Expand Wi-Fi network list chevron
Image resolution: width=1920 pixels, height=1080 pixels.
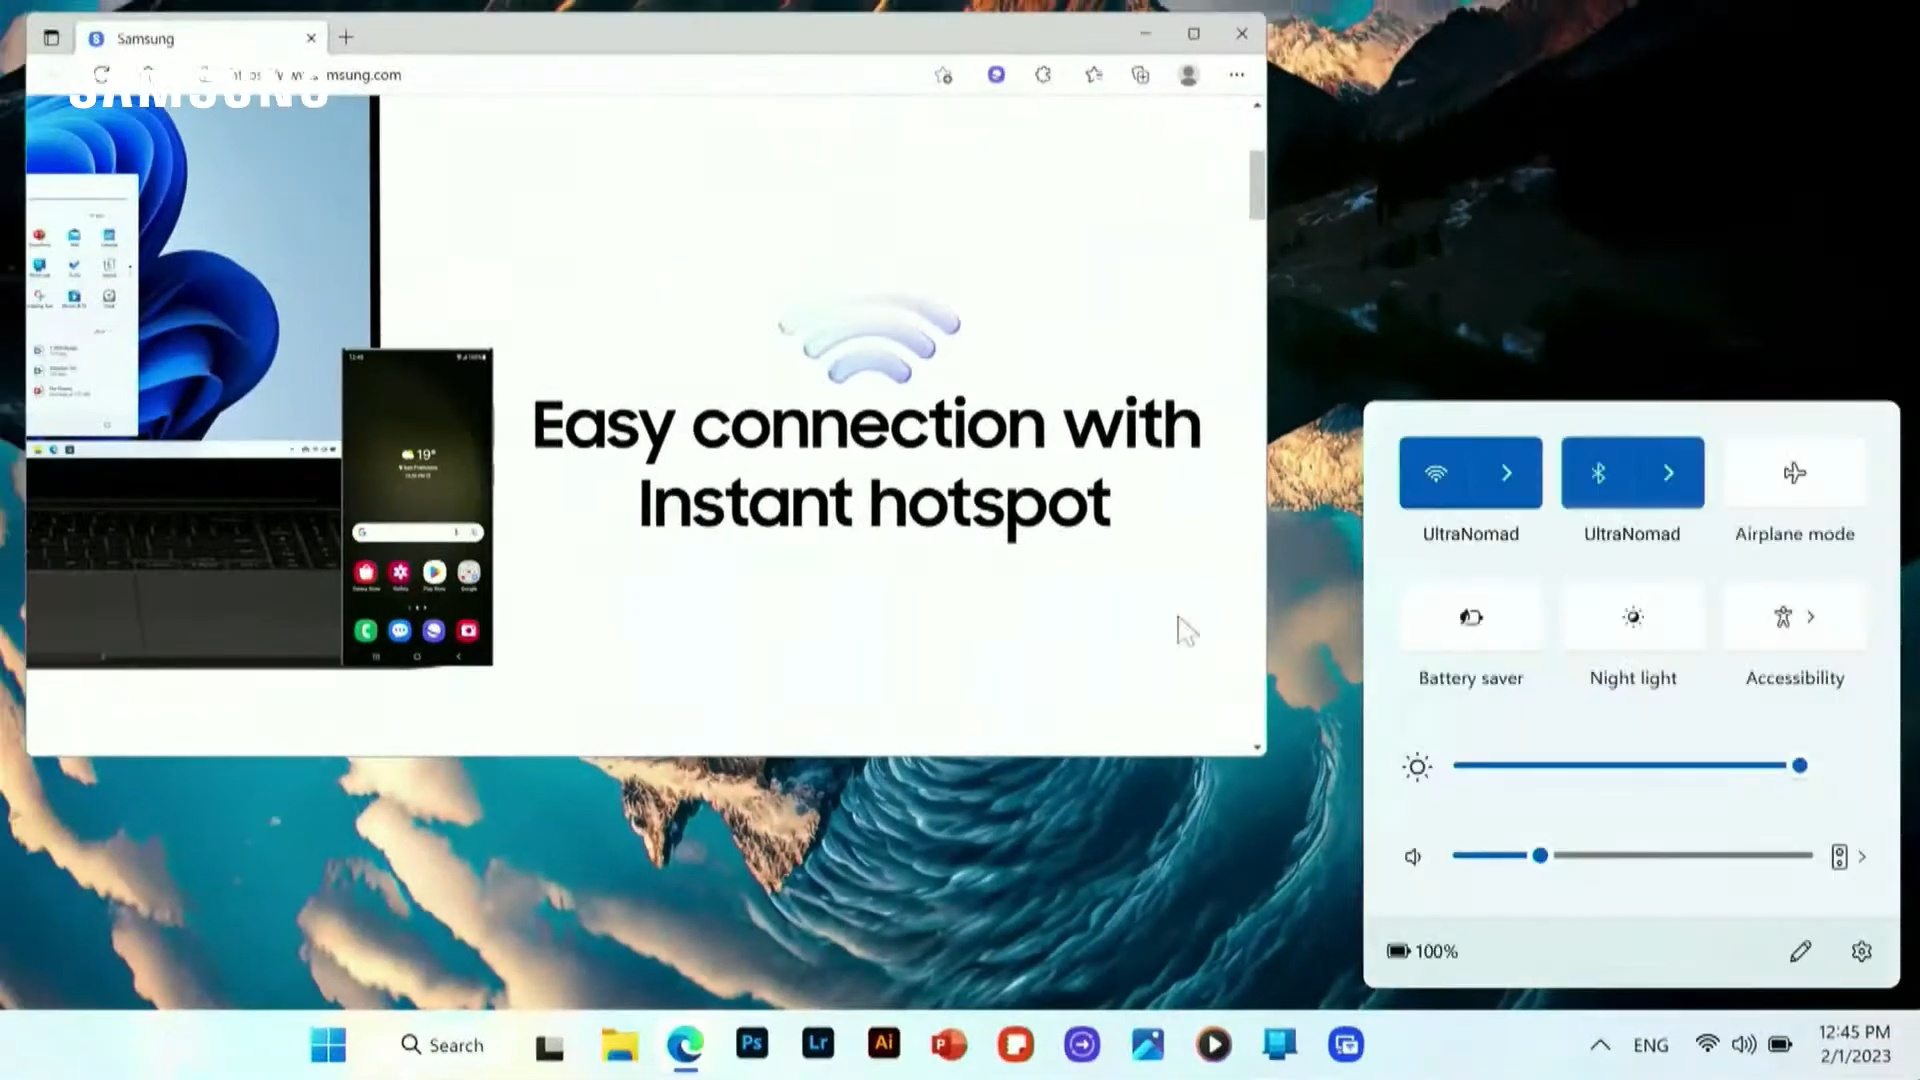[1506, 473]
